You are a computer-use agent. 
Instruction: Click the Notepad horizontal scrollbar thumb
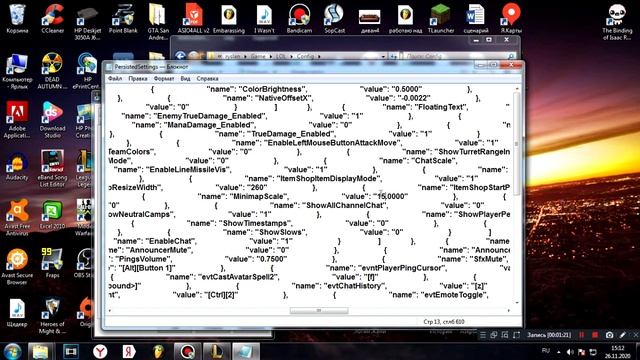click(x=319, y=311)
